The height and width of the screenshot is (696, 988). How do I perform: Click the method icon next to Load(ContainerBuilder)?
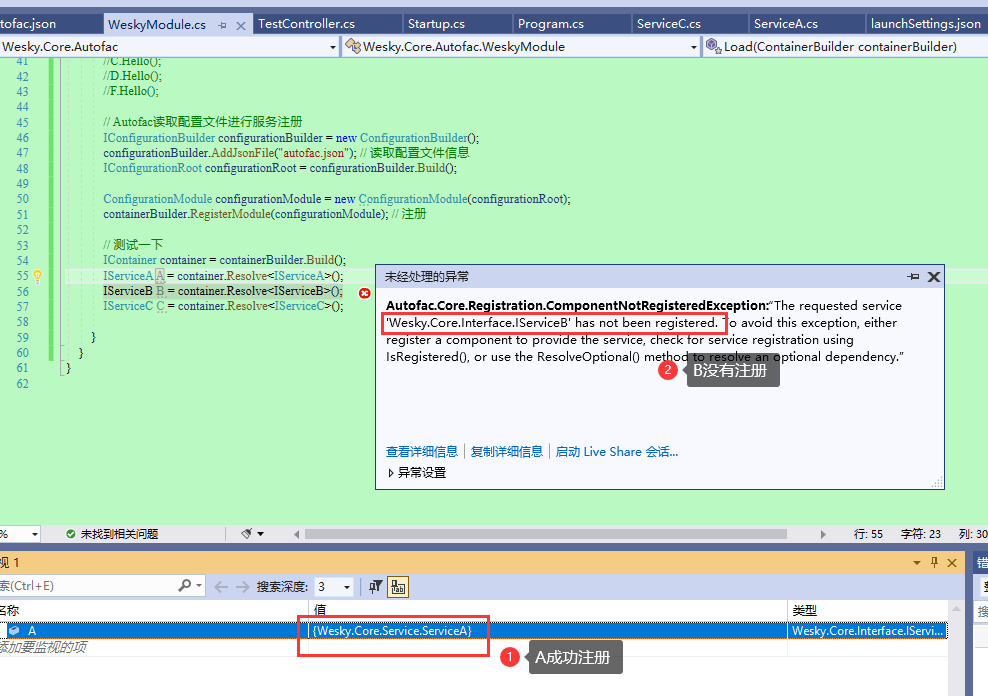tap(714, 46)
